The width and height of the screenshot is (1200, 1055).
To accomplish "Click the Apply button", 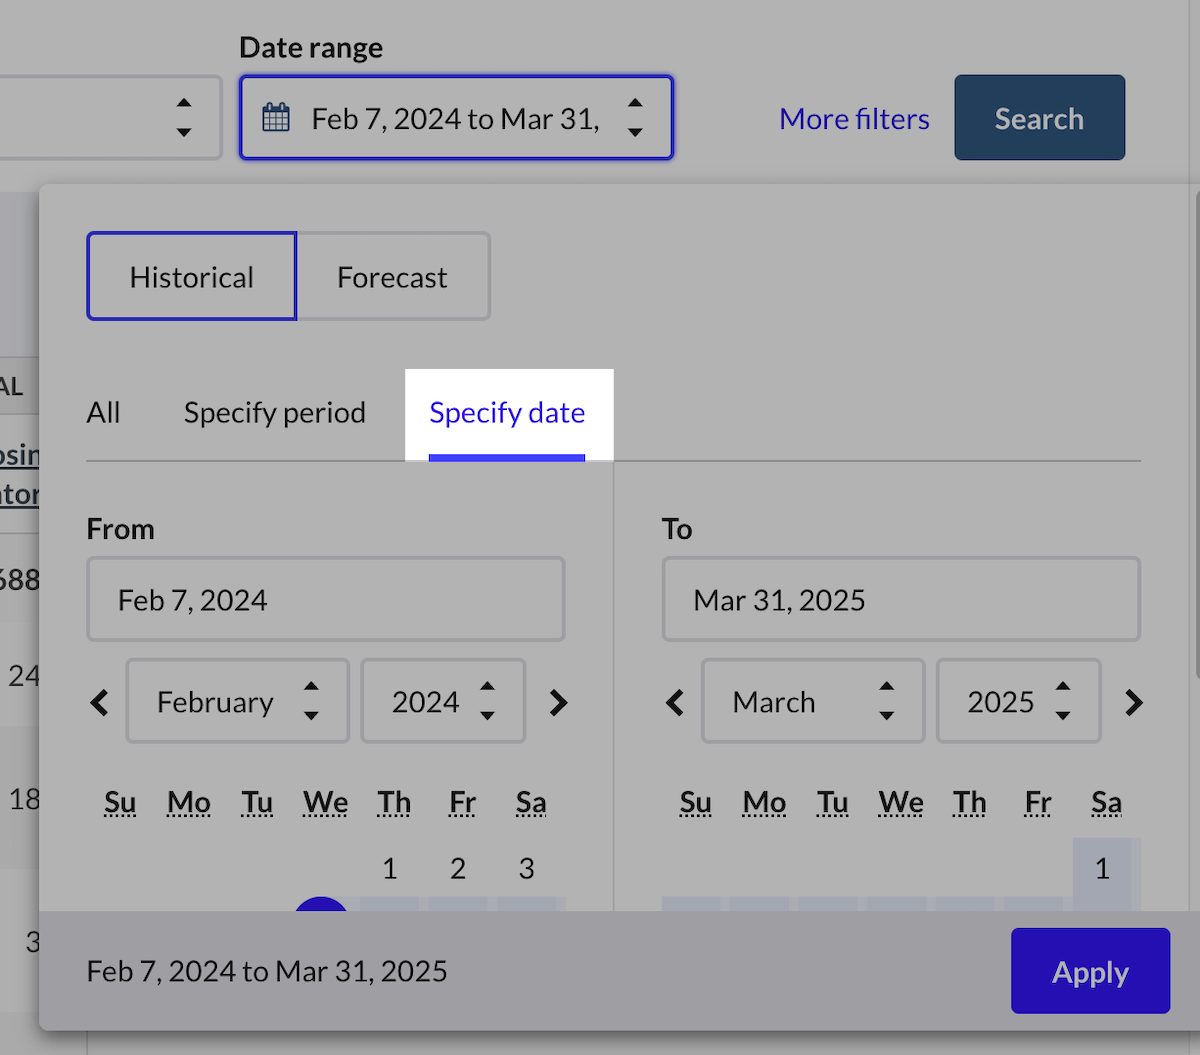I will point(1090,972).
